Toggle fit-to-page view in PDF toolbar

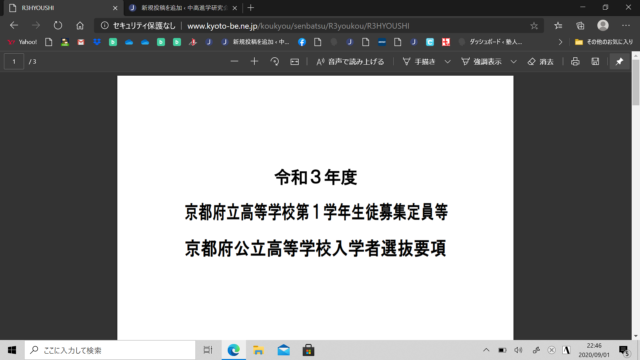[295, 62]
